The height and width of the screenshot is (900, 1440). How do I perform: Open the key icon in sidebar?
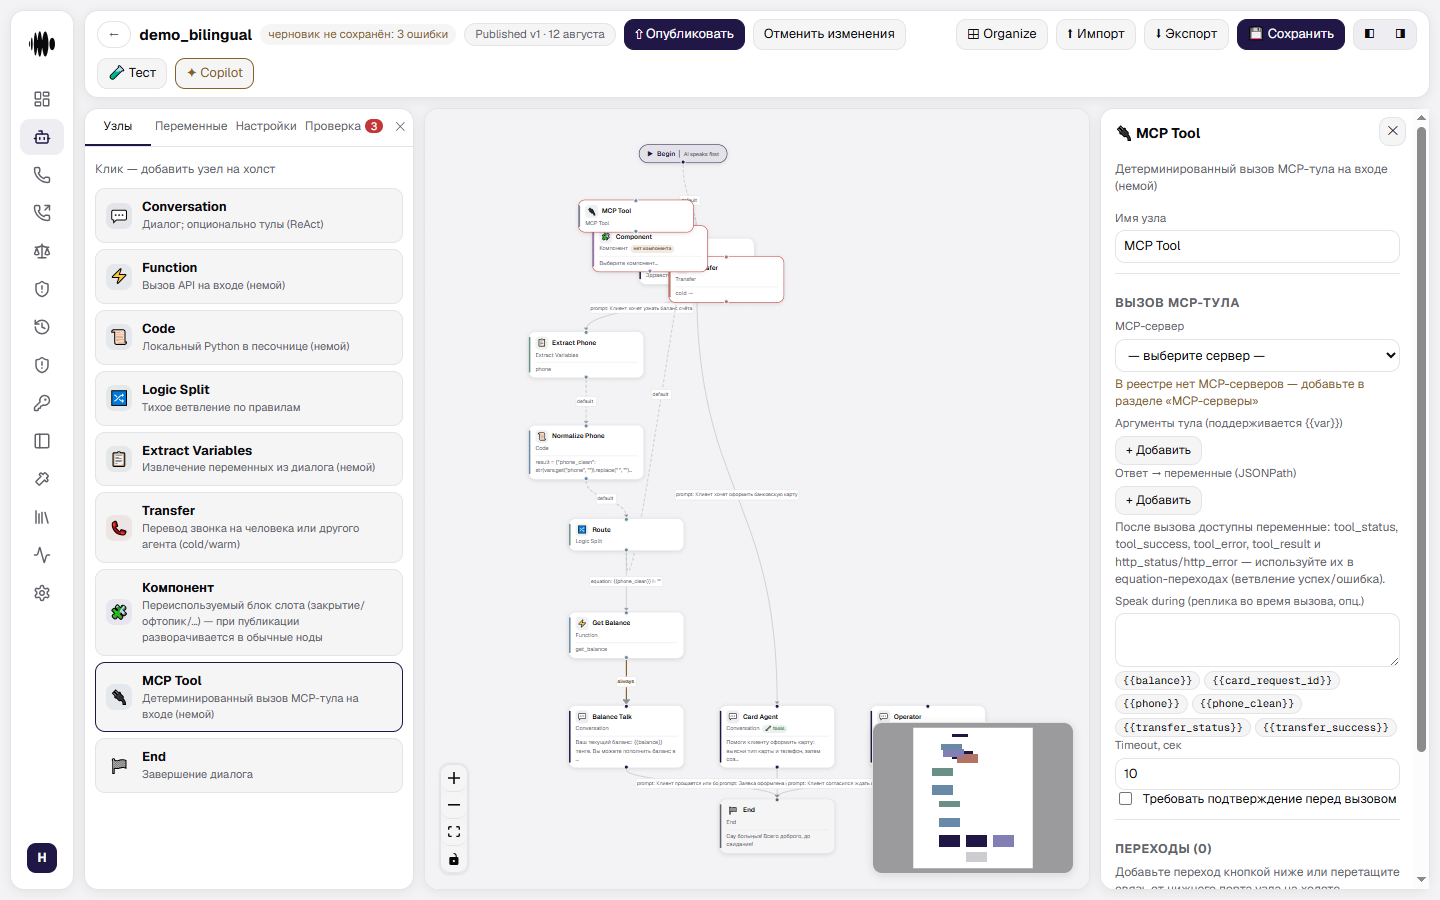tap(42, 403)
